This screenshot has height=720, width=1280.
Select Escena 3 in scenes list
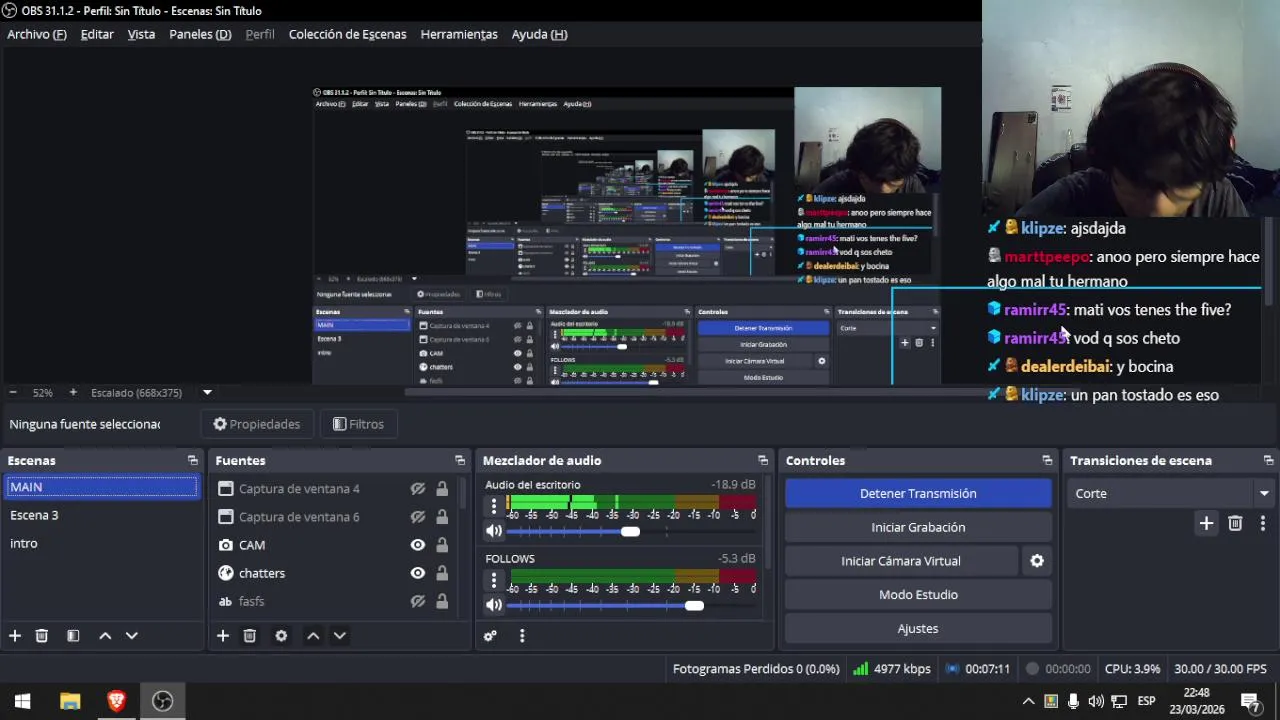pyautogui.click(x=102, y=515)
